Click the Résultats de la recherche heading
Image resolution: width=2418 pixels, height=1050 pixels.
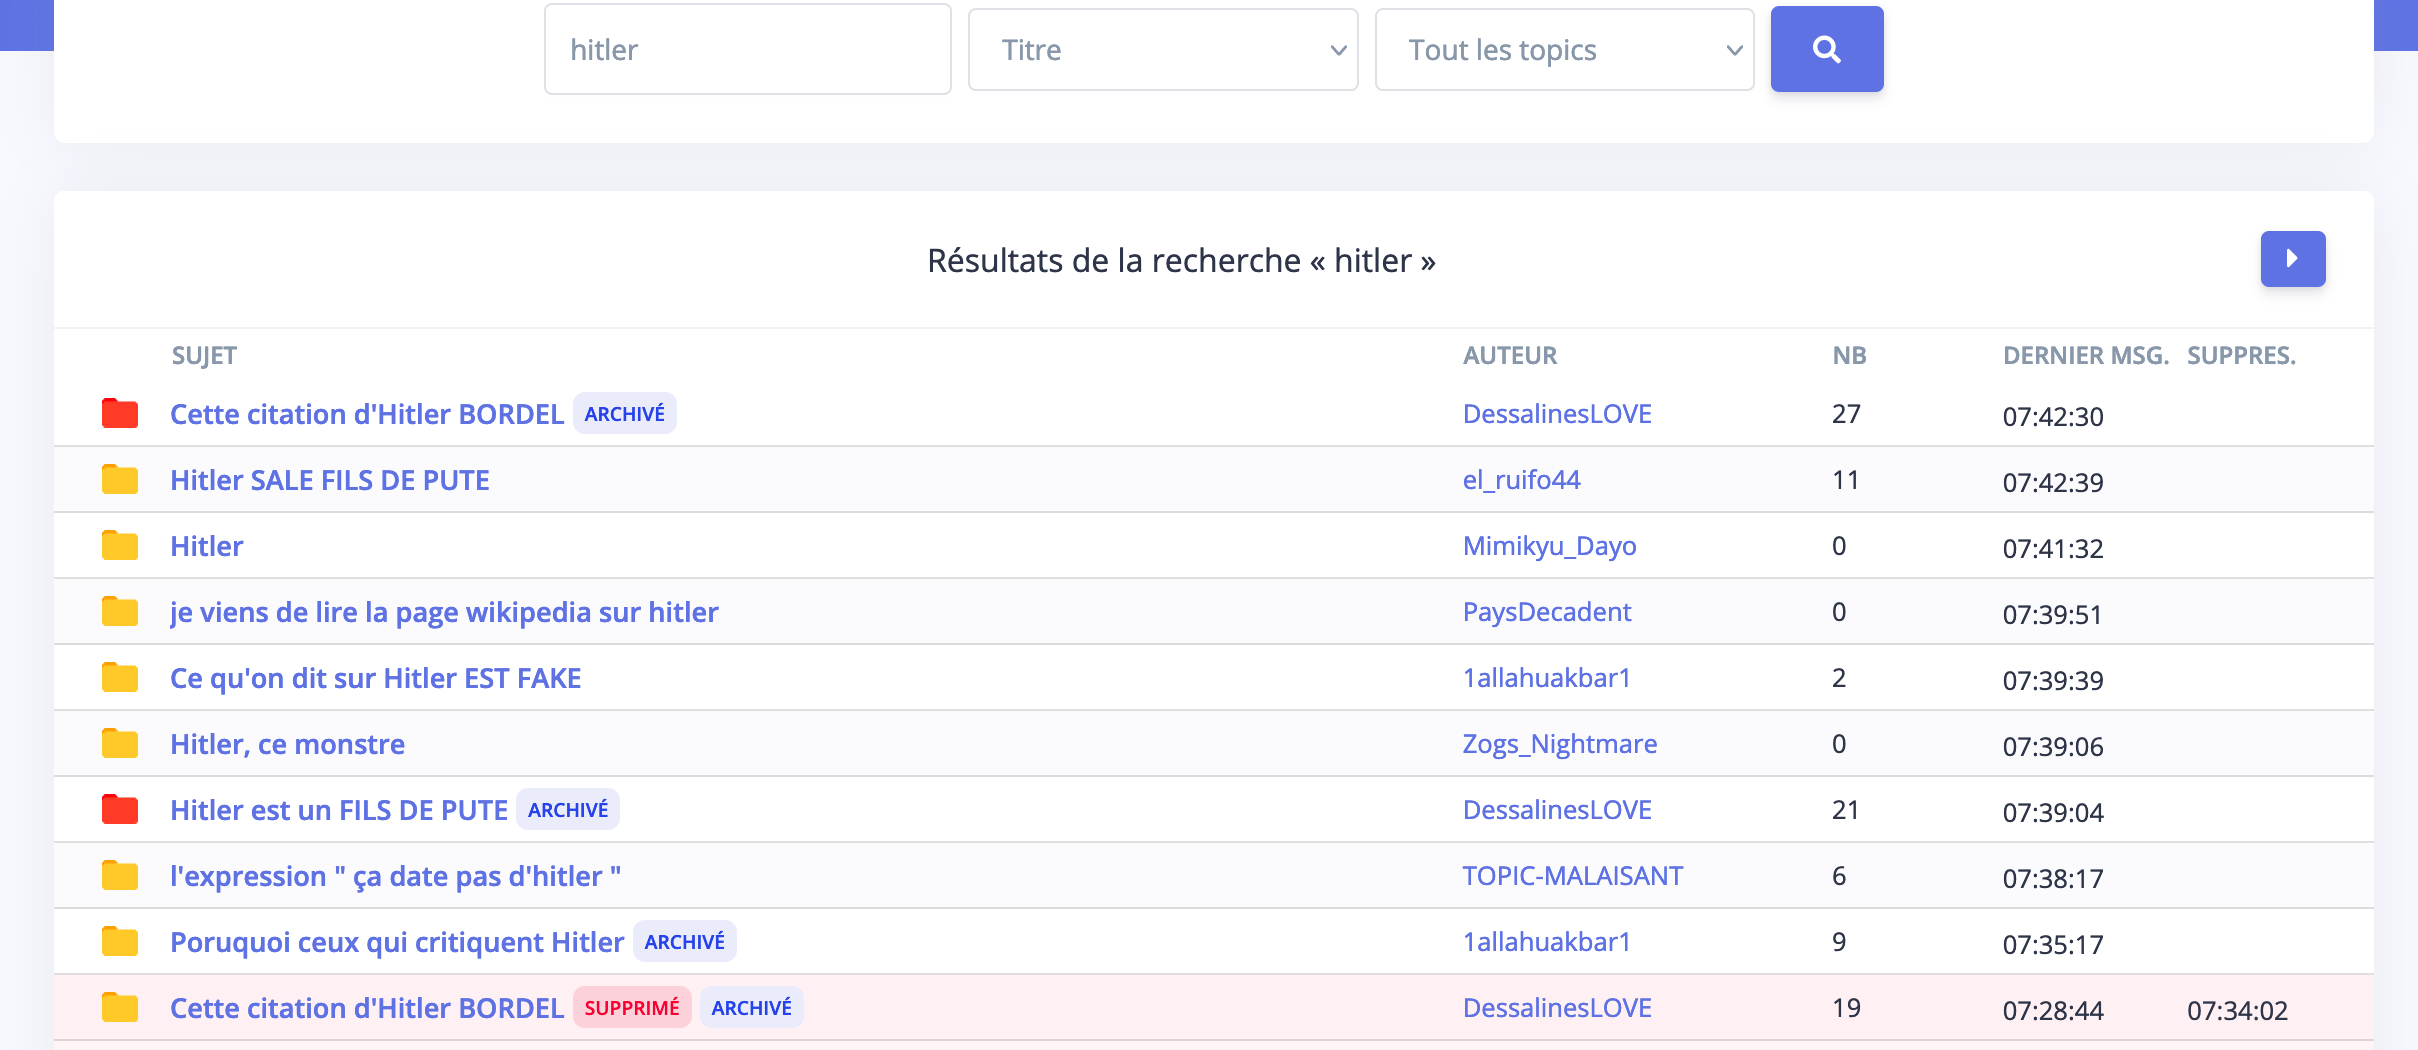pos(1181,261)
